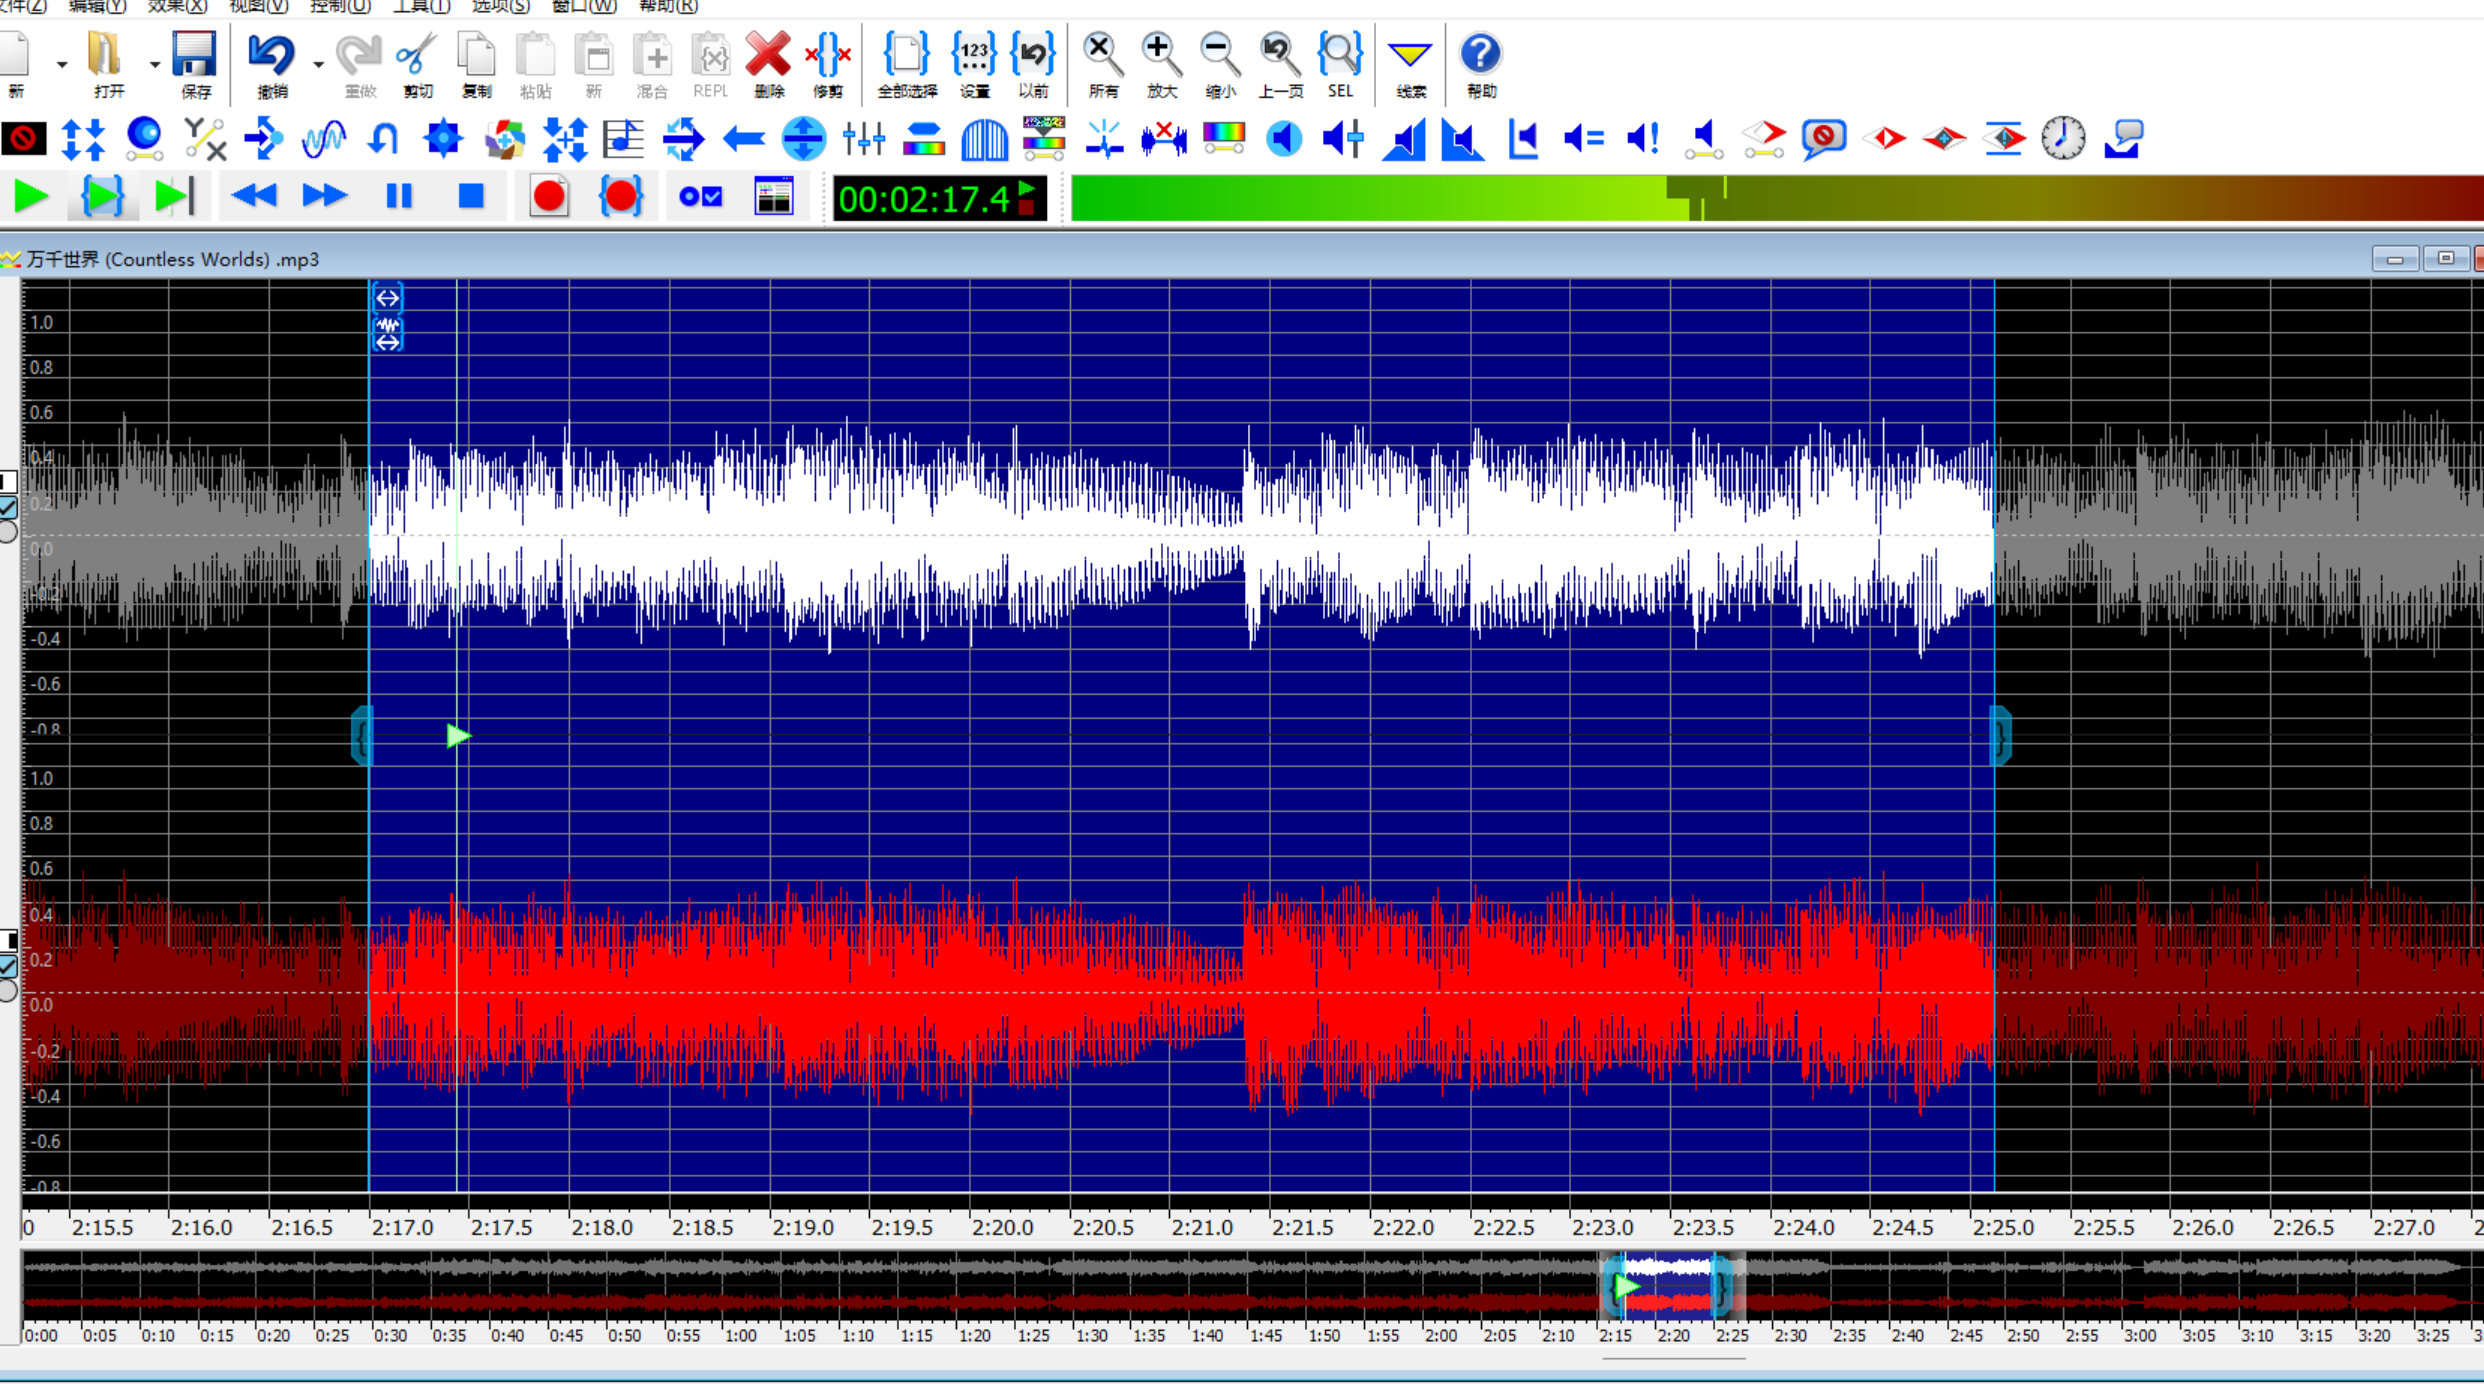The width and height of the screenshot is (2484, 1384).
Task: Undo the last edit with 撤销
Action: point(271,64)
